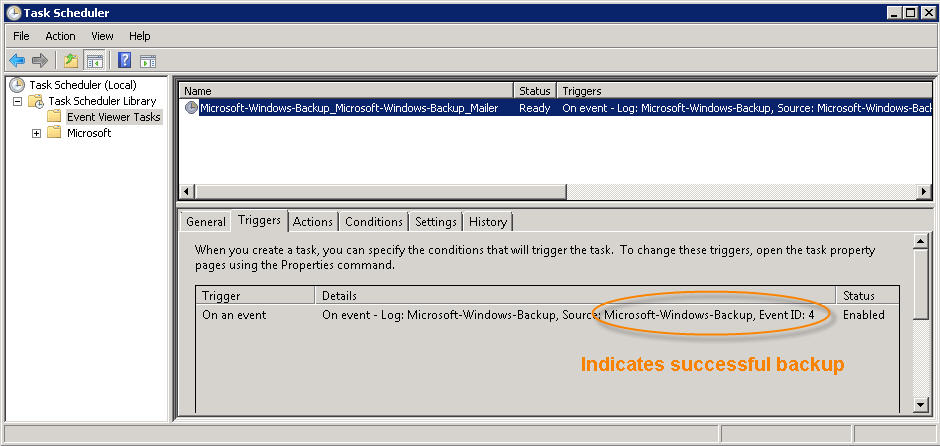Click the Event Viewer Tasks folder icon

(55, 117)
